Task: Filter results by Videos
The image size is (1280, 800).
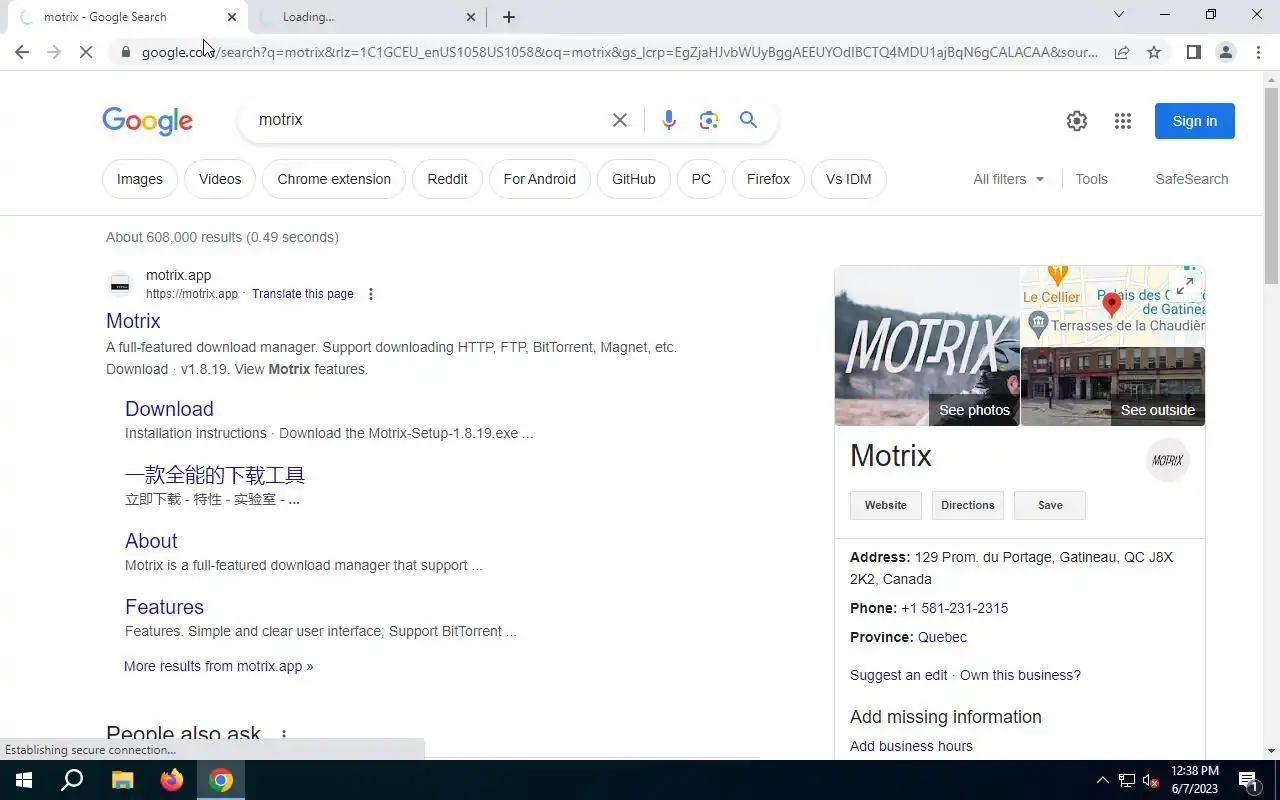Action: [220, 179]
